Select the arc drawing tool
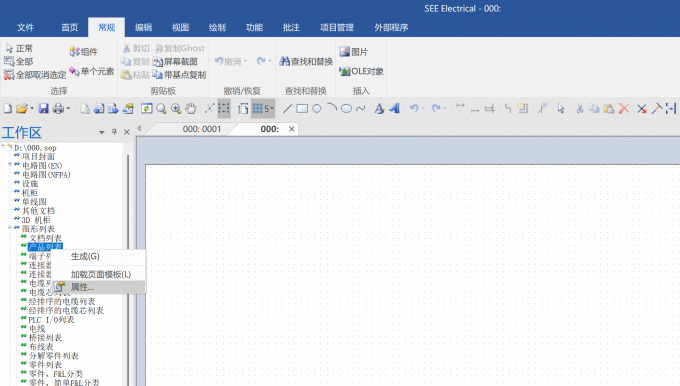Image resolution: width=680 pixels, height=386 pixels. pos(332,108)
